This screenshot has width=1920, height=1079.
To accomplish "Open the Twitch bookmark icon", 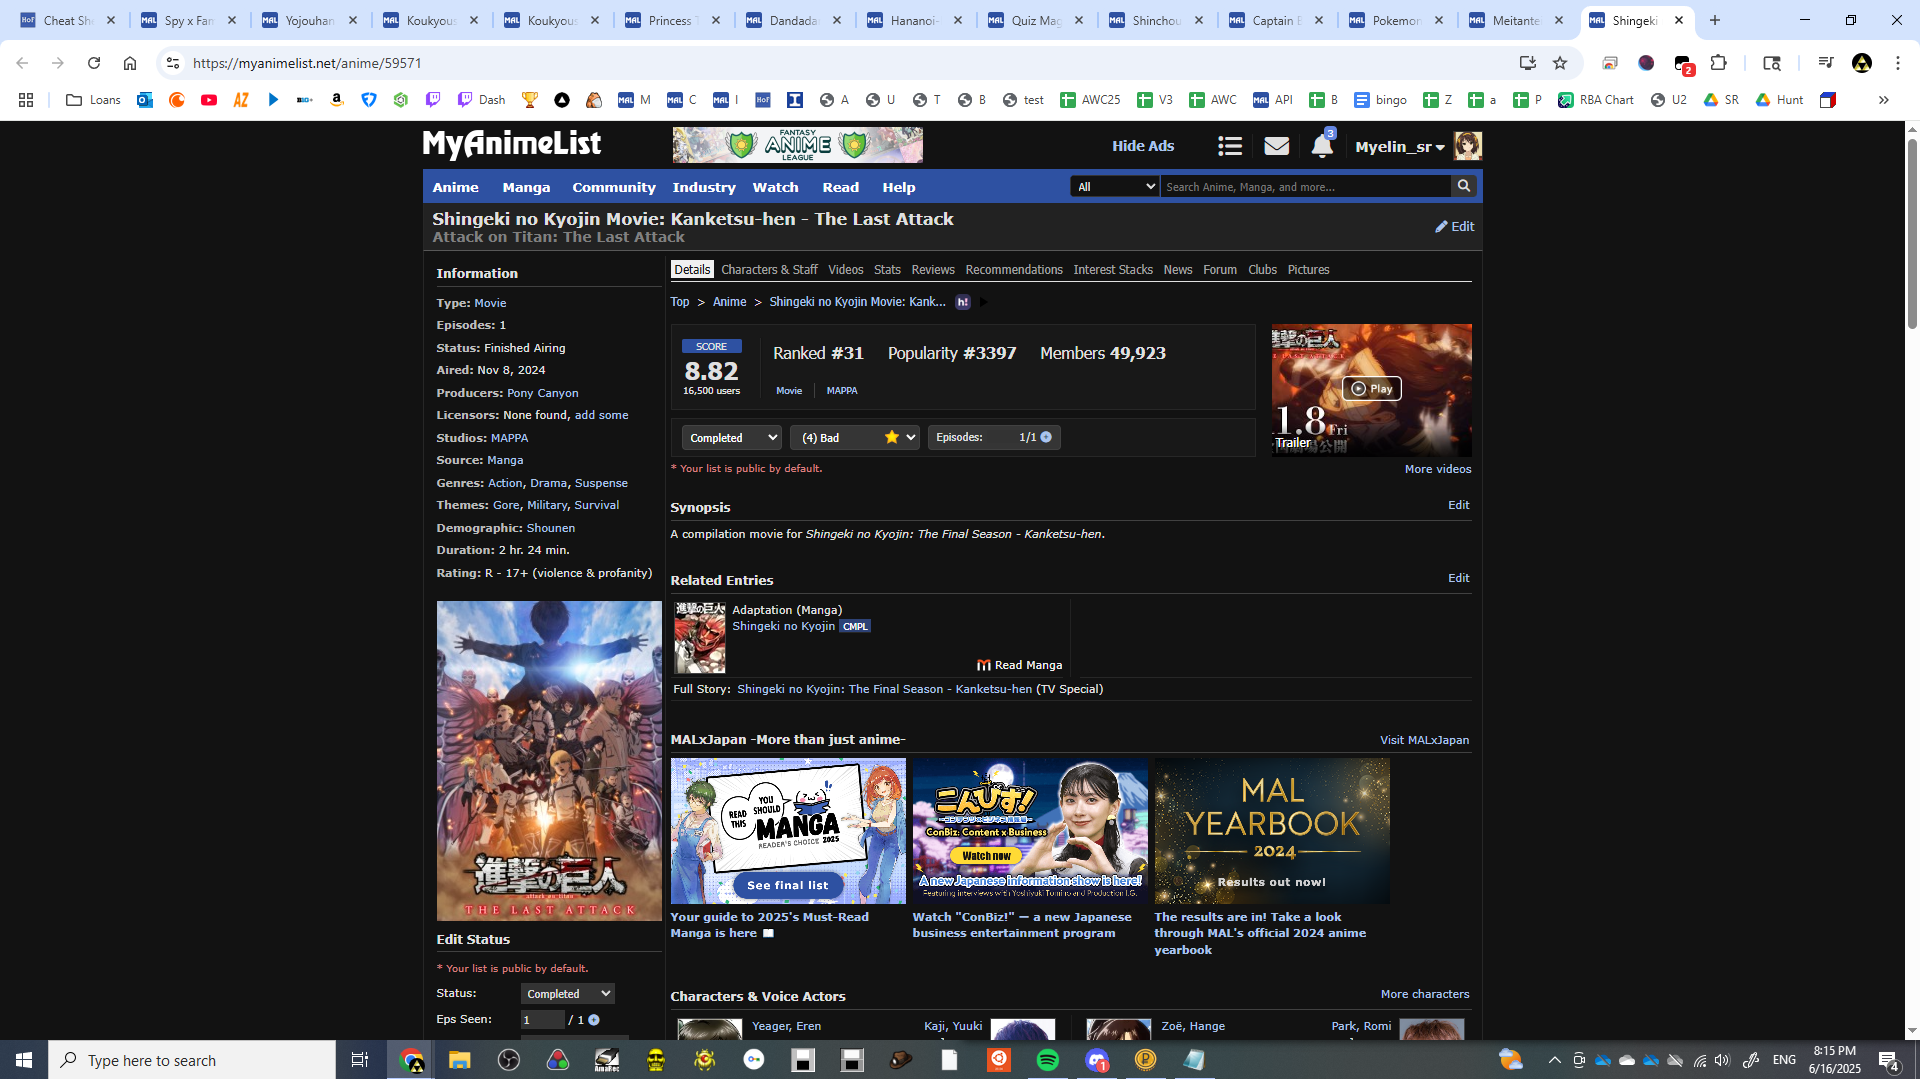I will 433,100.
